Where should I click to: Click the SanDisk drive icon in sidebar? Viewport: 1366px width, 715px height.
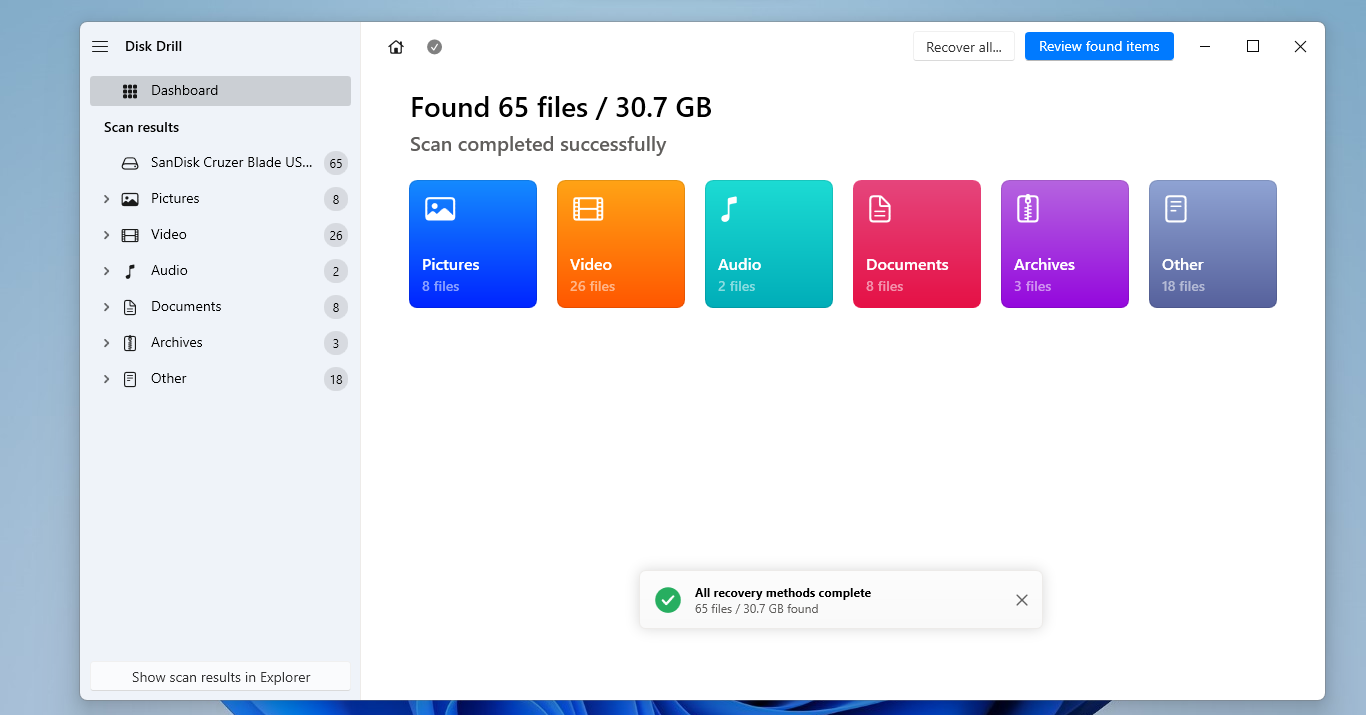130,163
